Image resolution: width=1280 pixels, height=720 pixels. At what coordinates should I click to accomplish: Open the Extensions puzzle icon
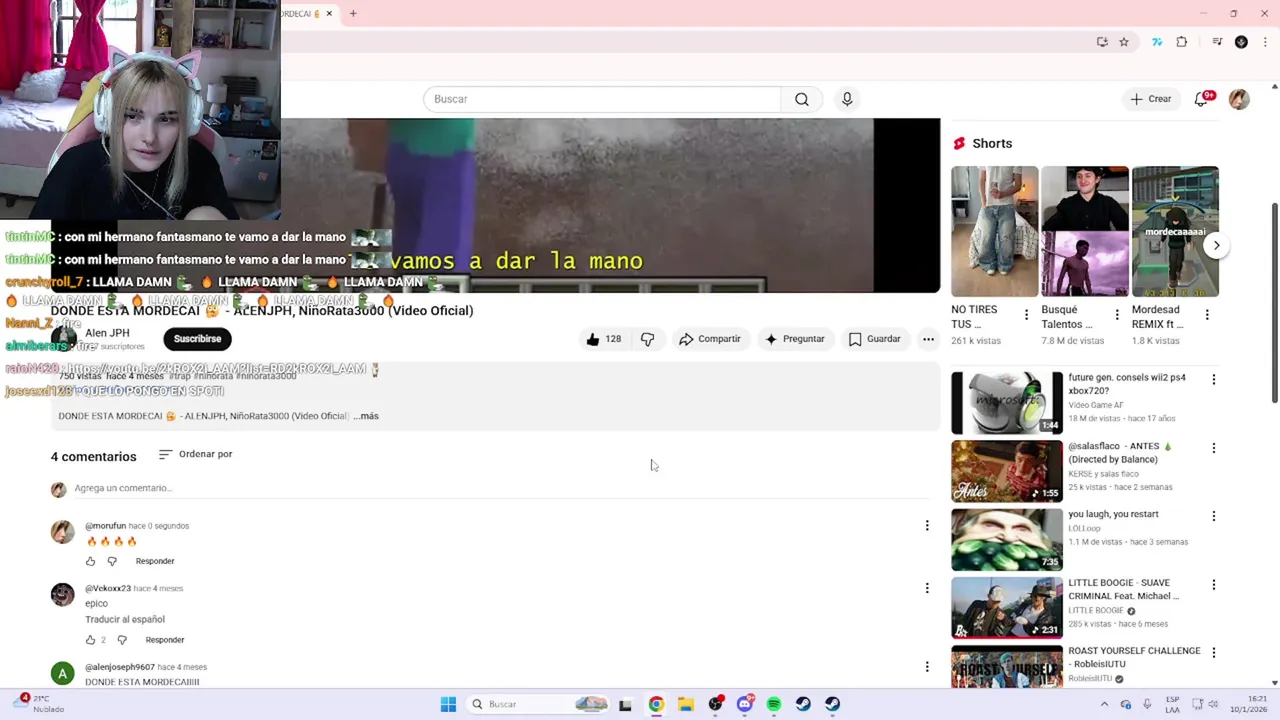pyautogui.click(x=1182, y=42)
